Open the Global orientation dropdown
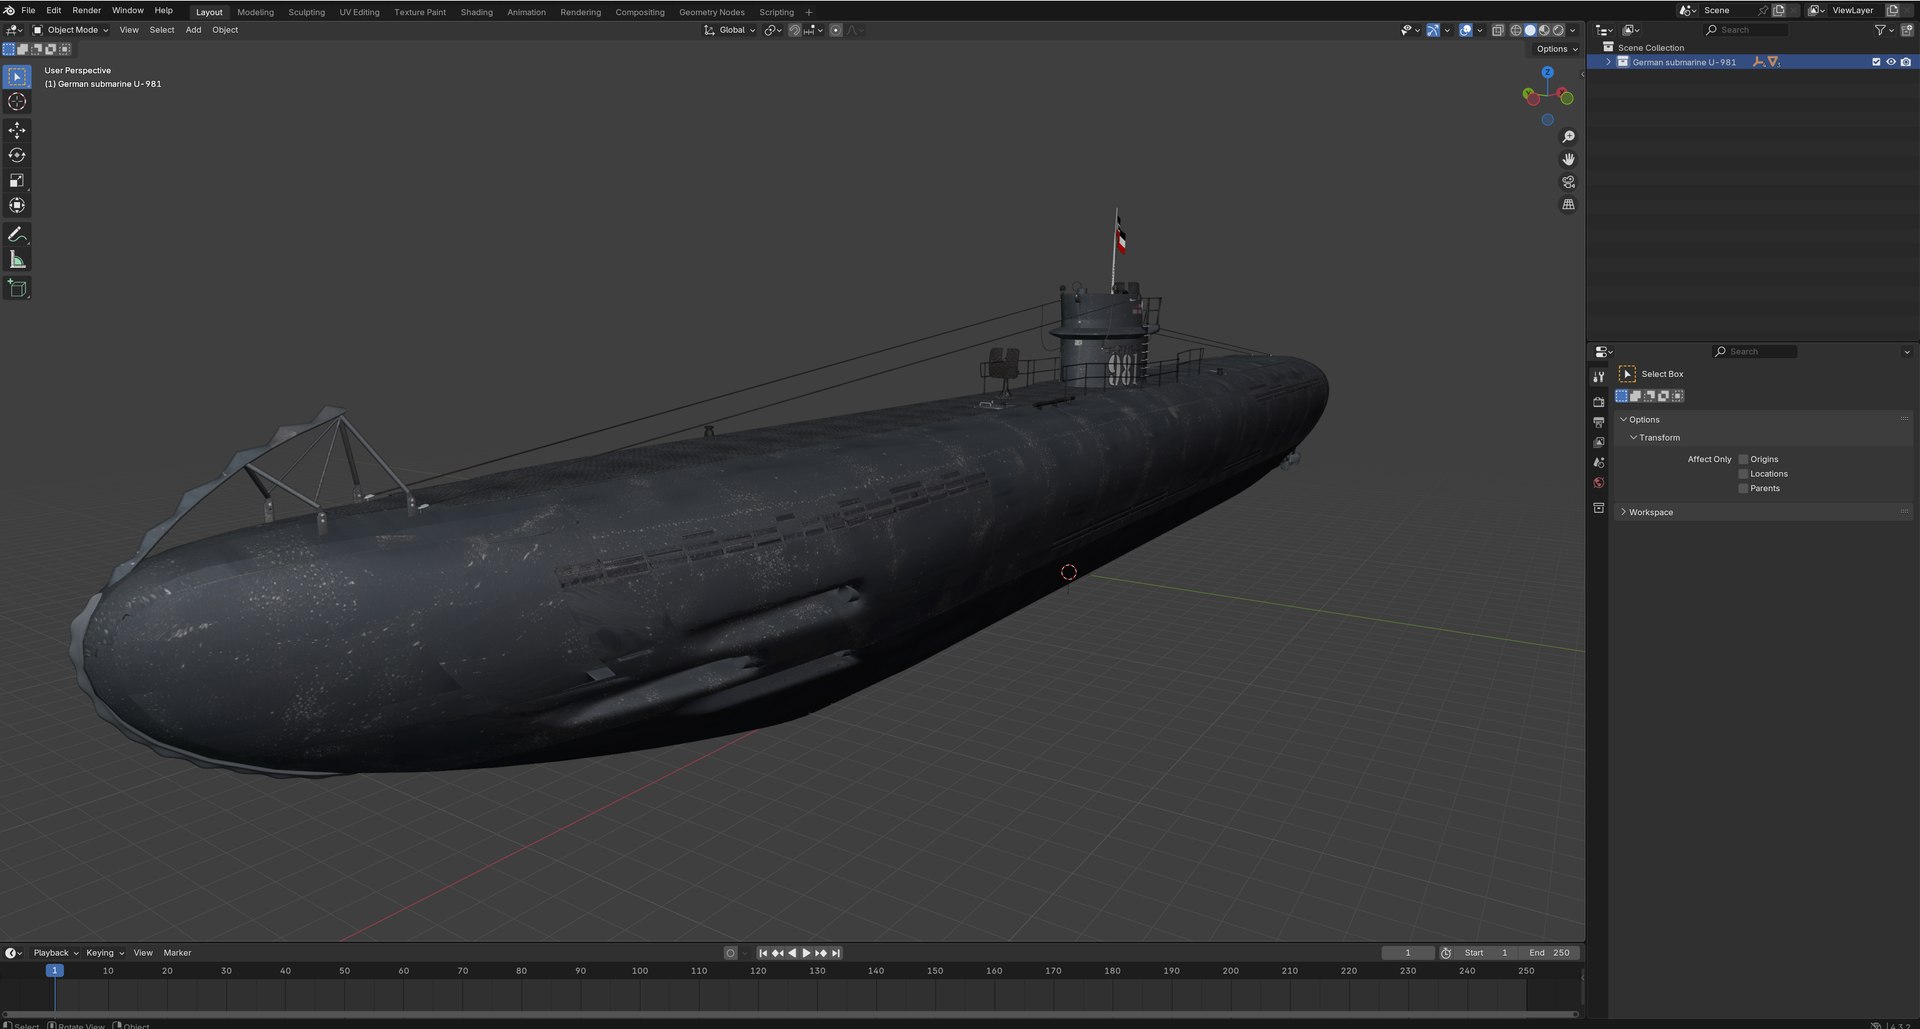 pos(730,30)
